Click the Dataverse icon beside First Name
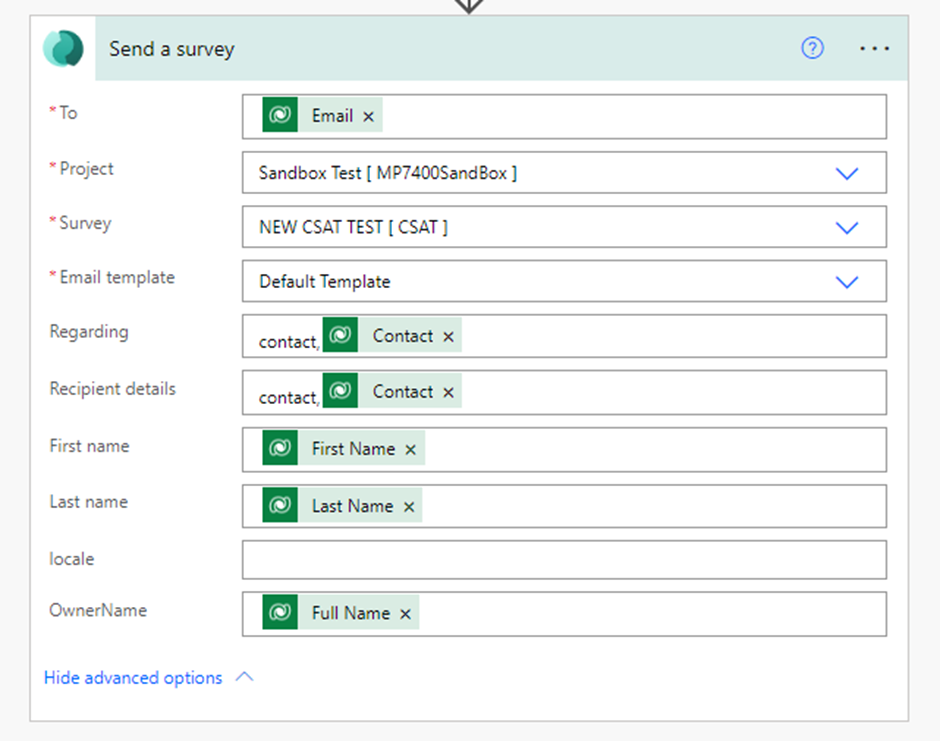 pos(280,447)
